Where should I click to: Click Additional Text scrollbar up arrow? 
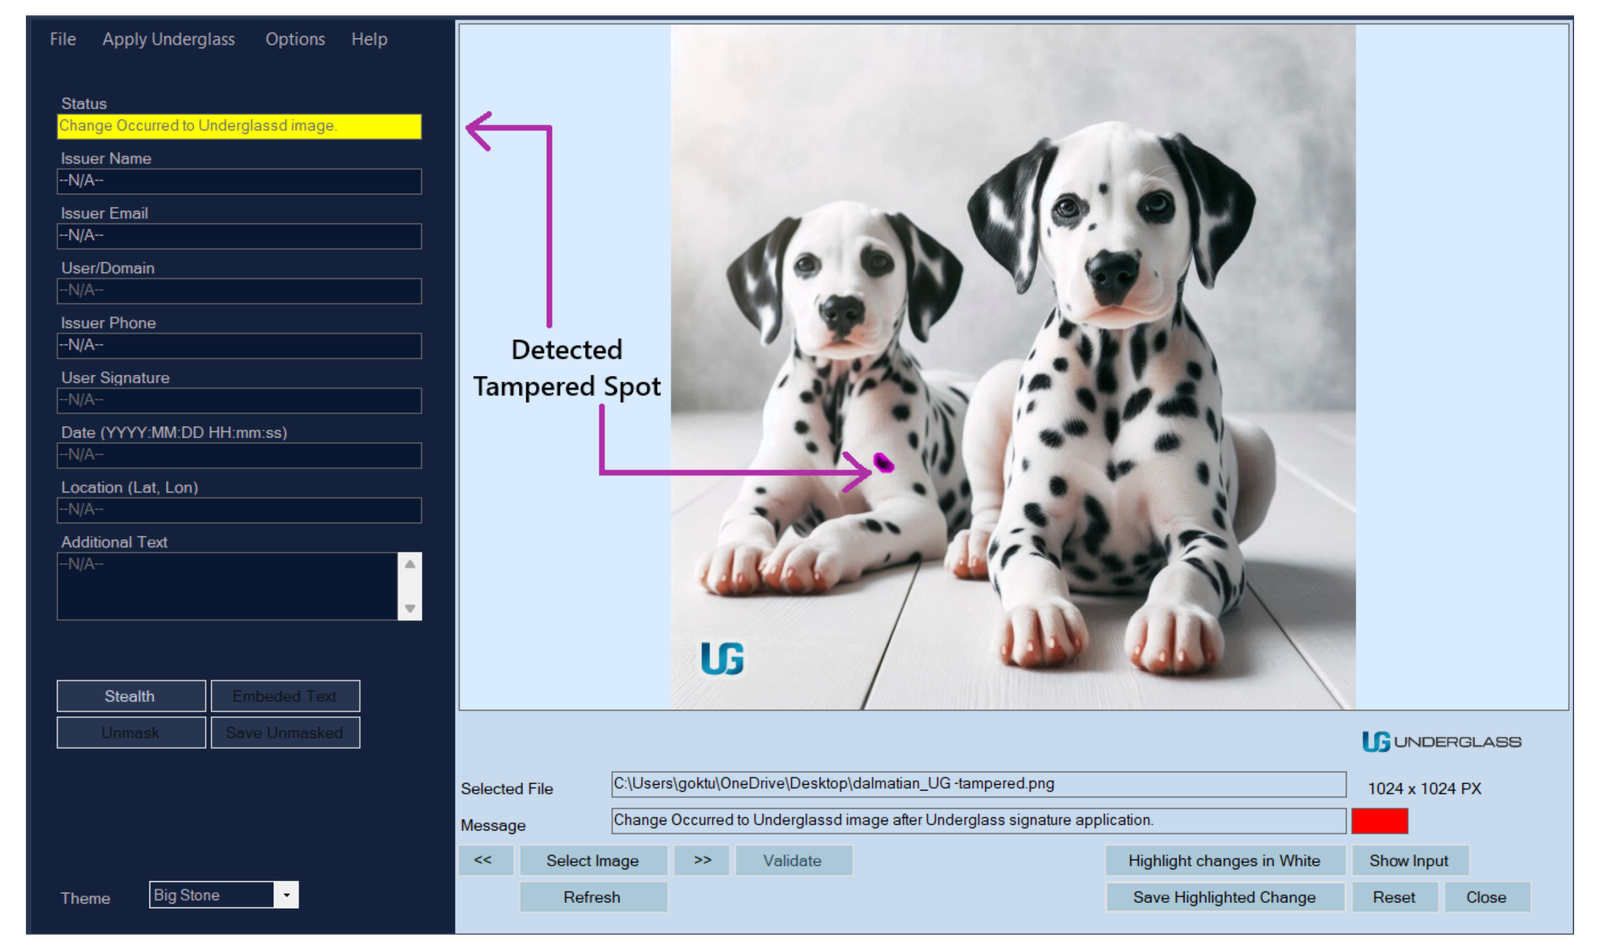pyautogui.click(x=410, y=564)
